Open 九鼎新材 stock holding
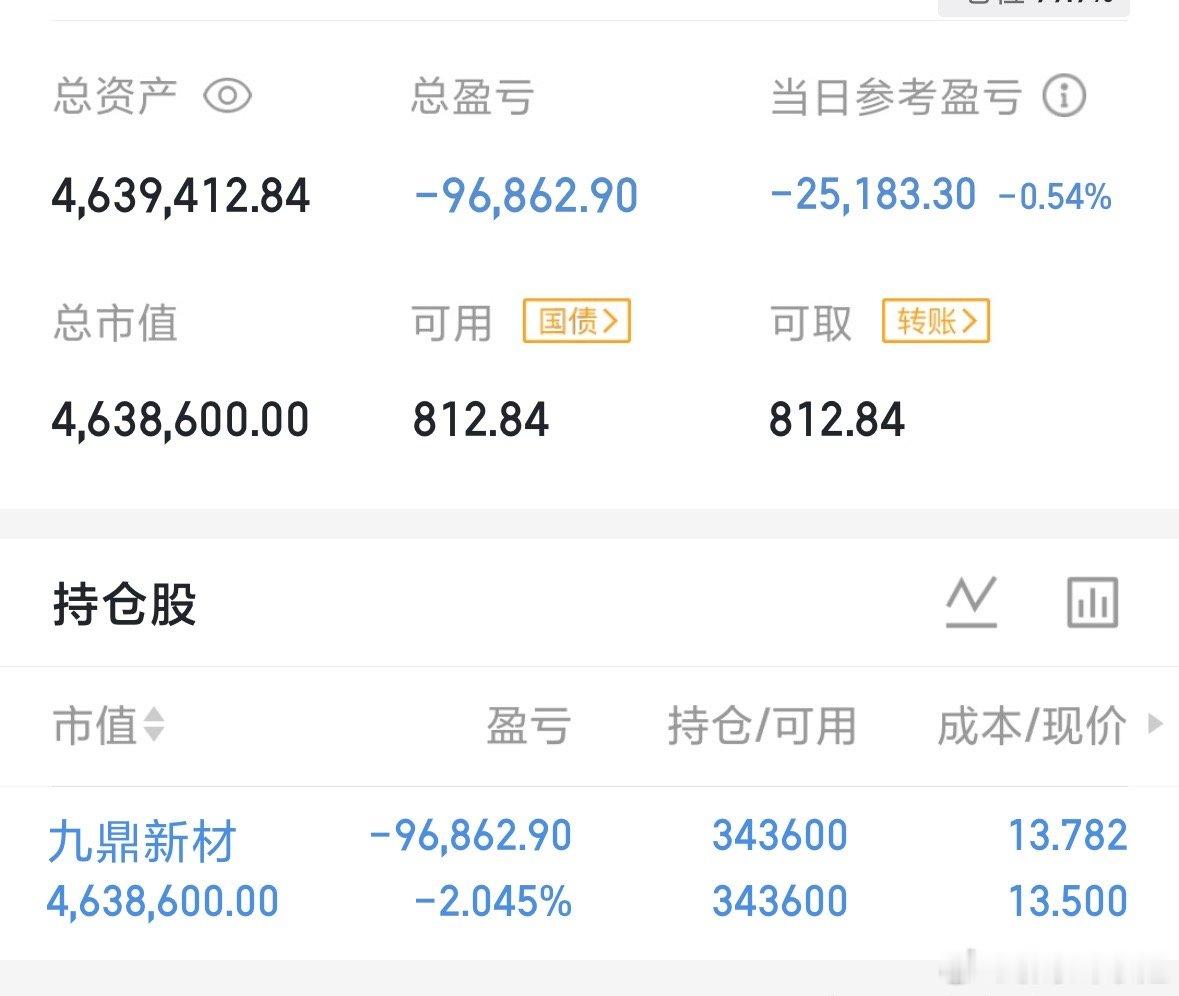The height and width of the screenshot is (996, 1179). [142, 842]
